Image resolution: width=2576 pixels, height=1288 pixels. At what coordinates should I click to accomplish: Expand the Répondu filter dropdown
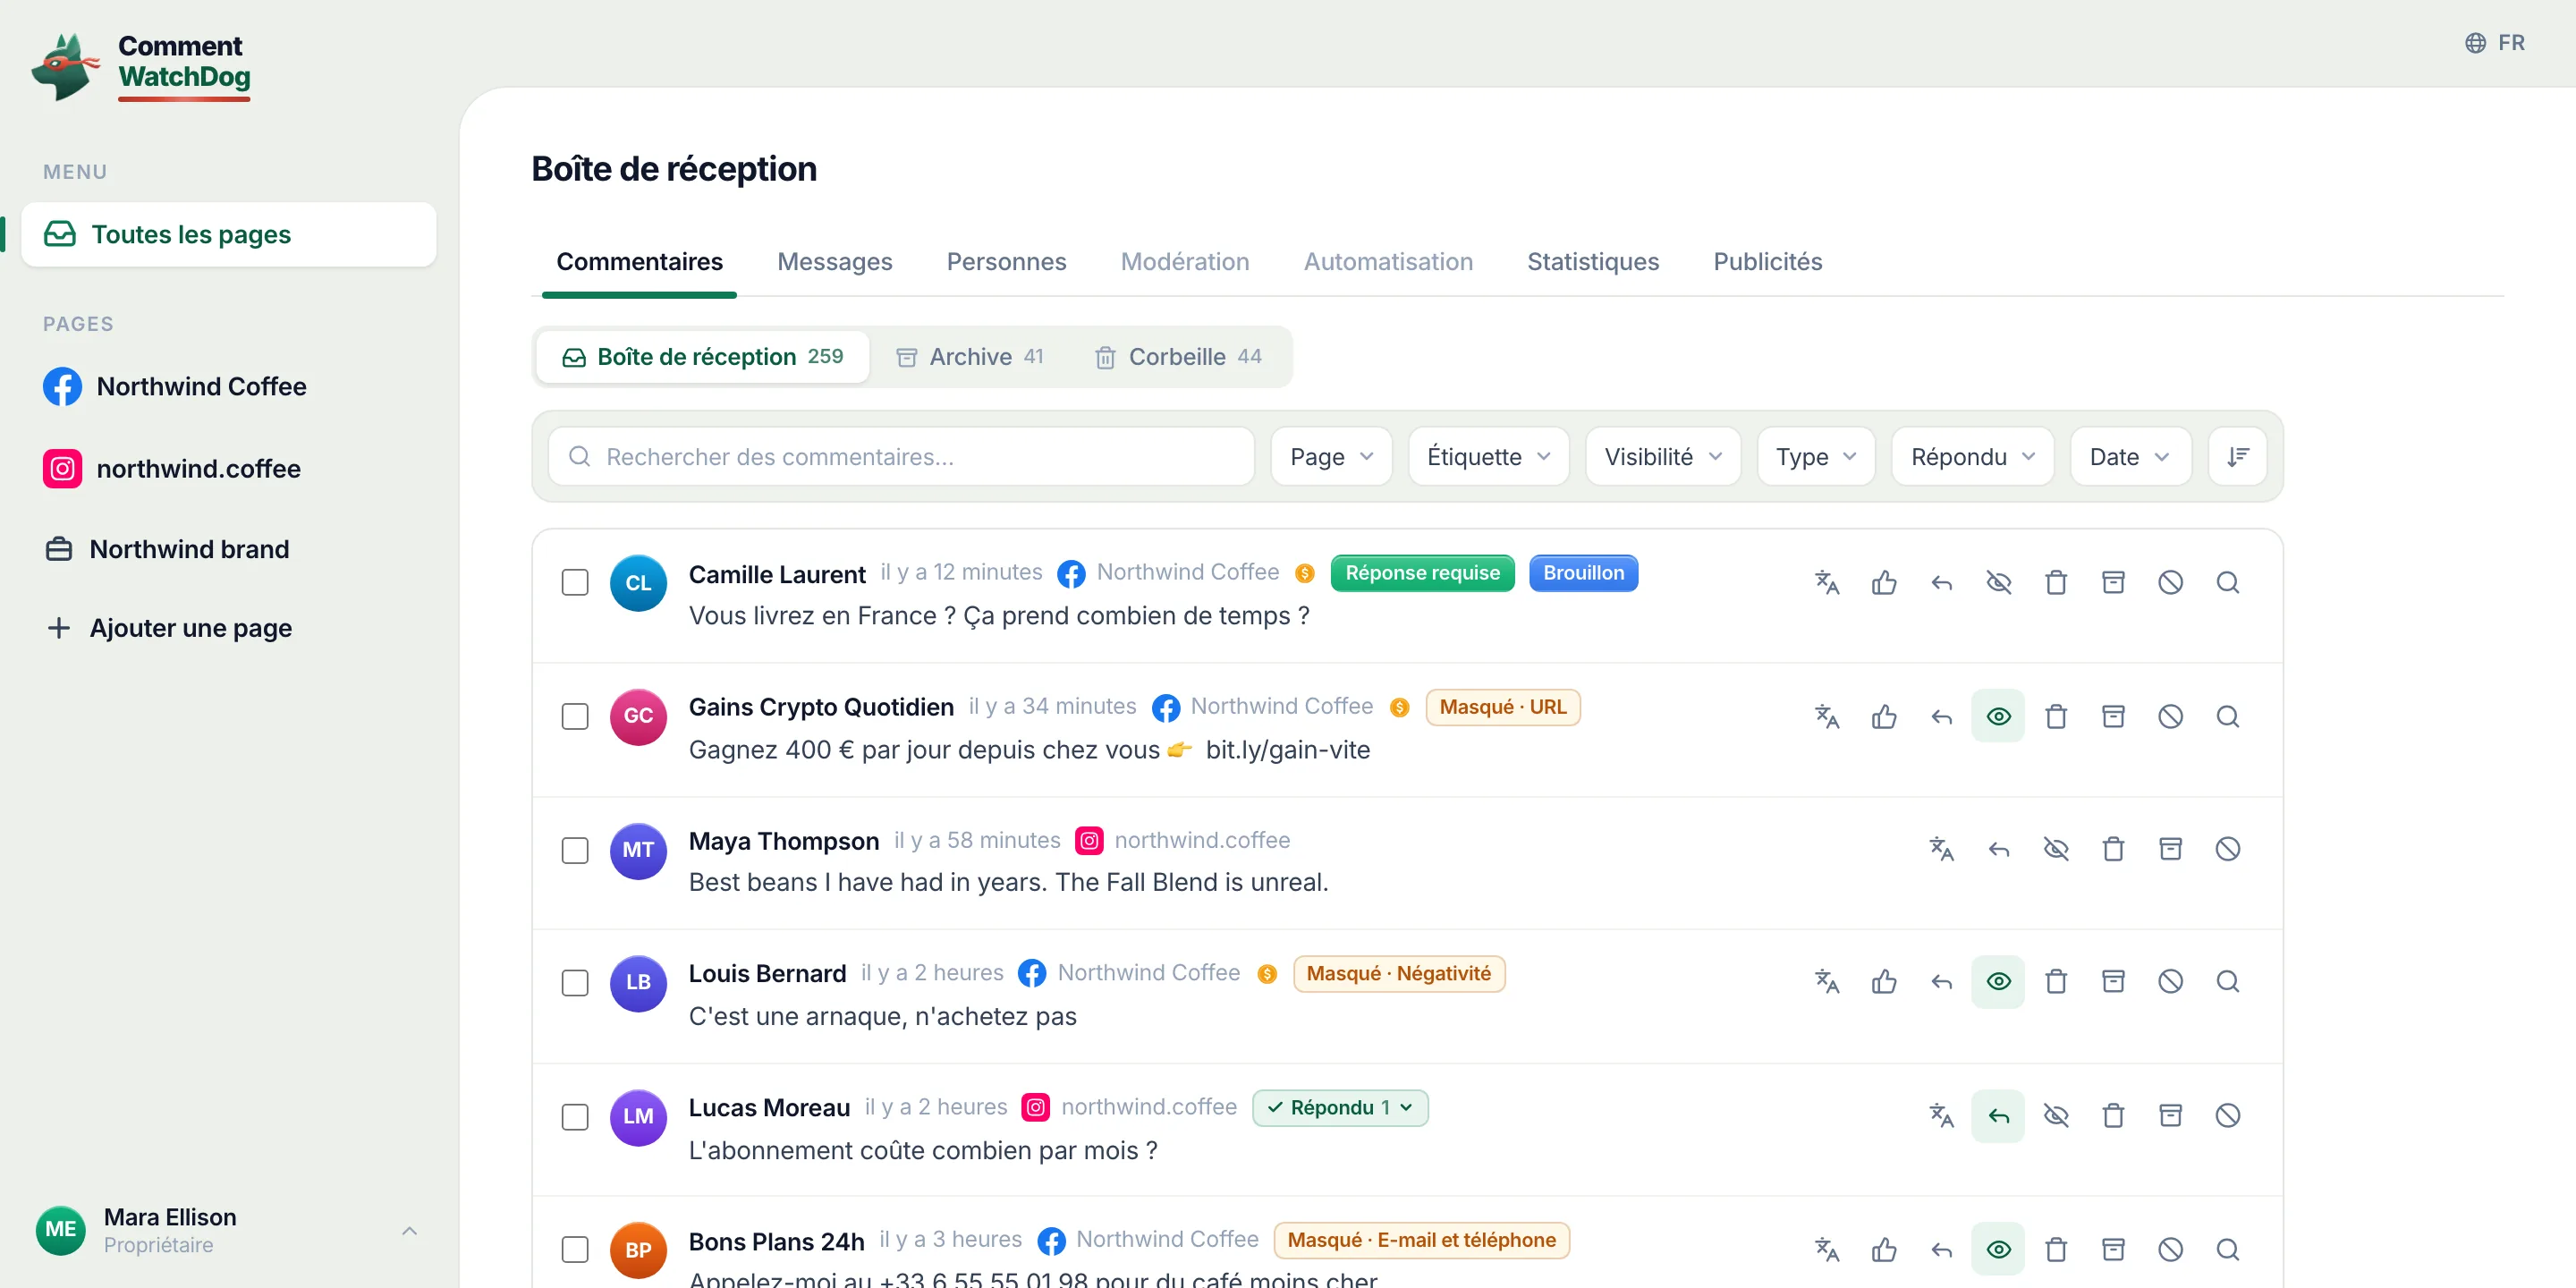pyautogui.click(x=1972, y=457)
